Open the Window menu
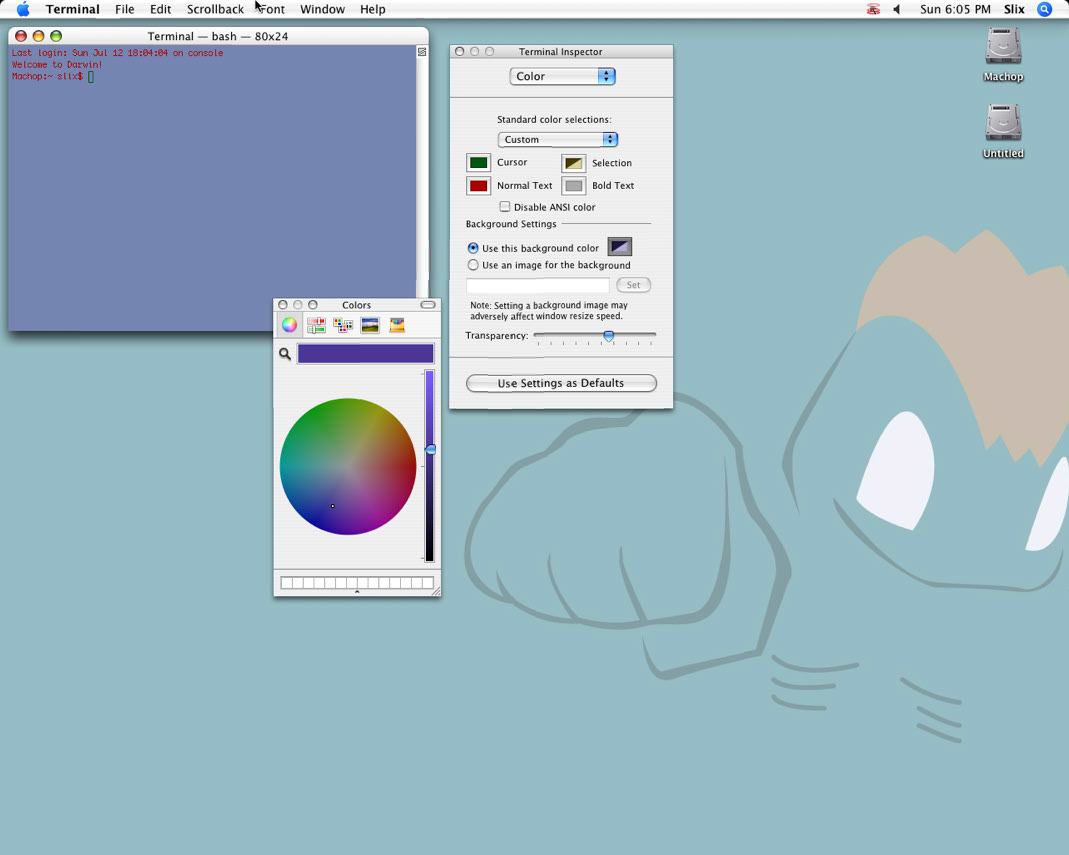 pyautogui.click(x=322, y=9)
